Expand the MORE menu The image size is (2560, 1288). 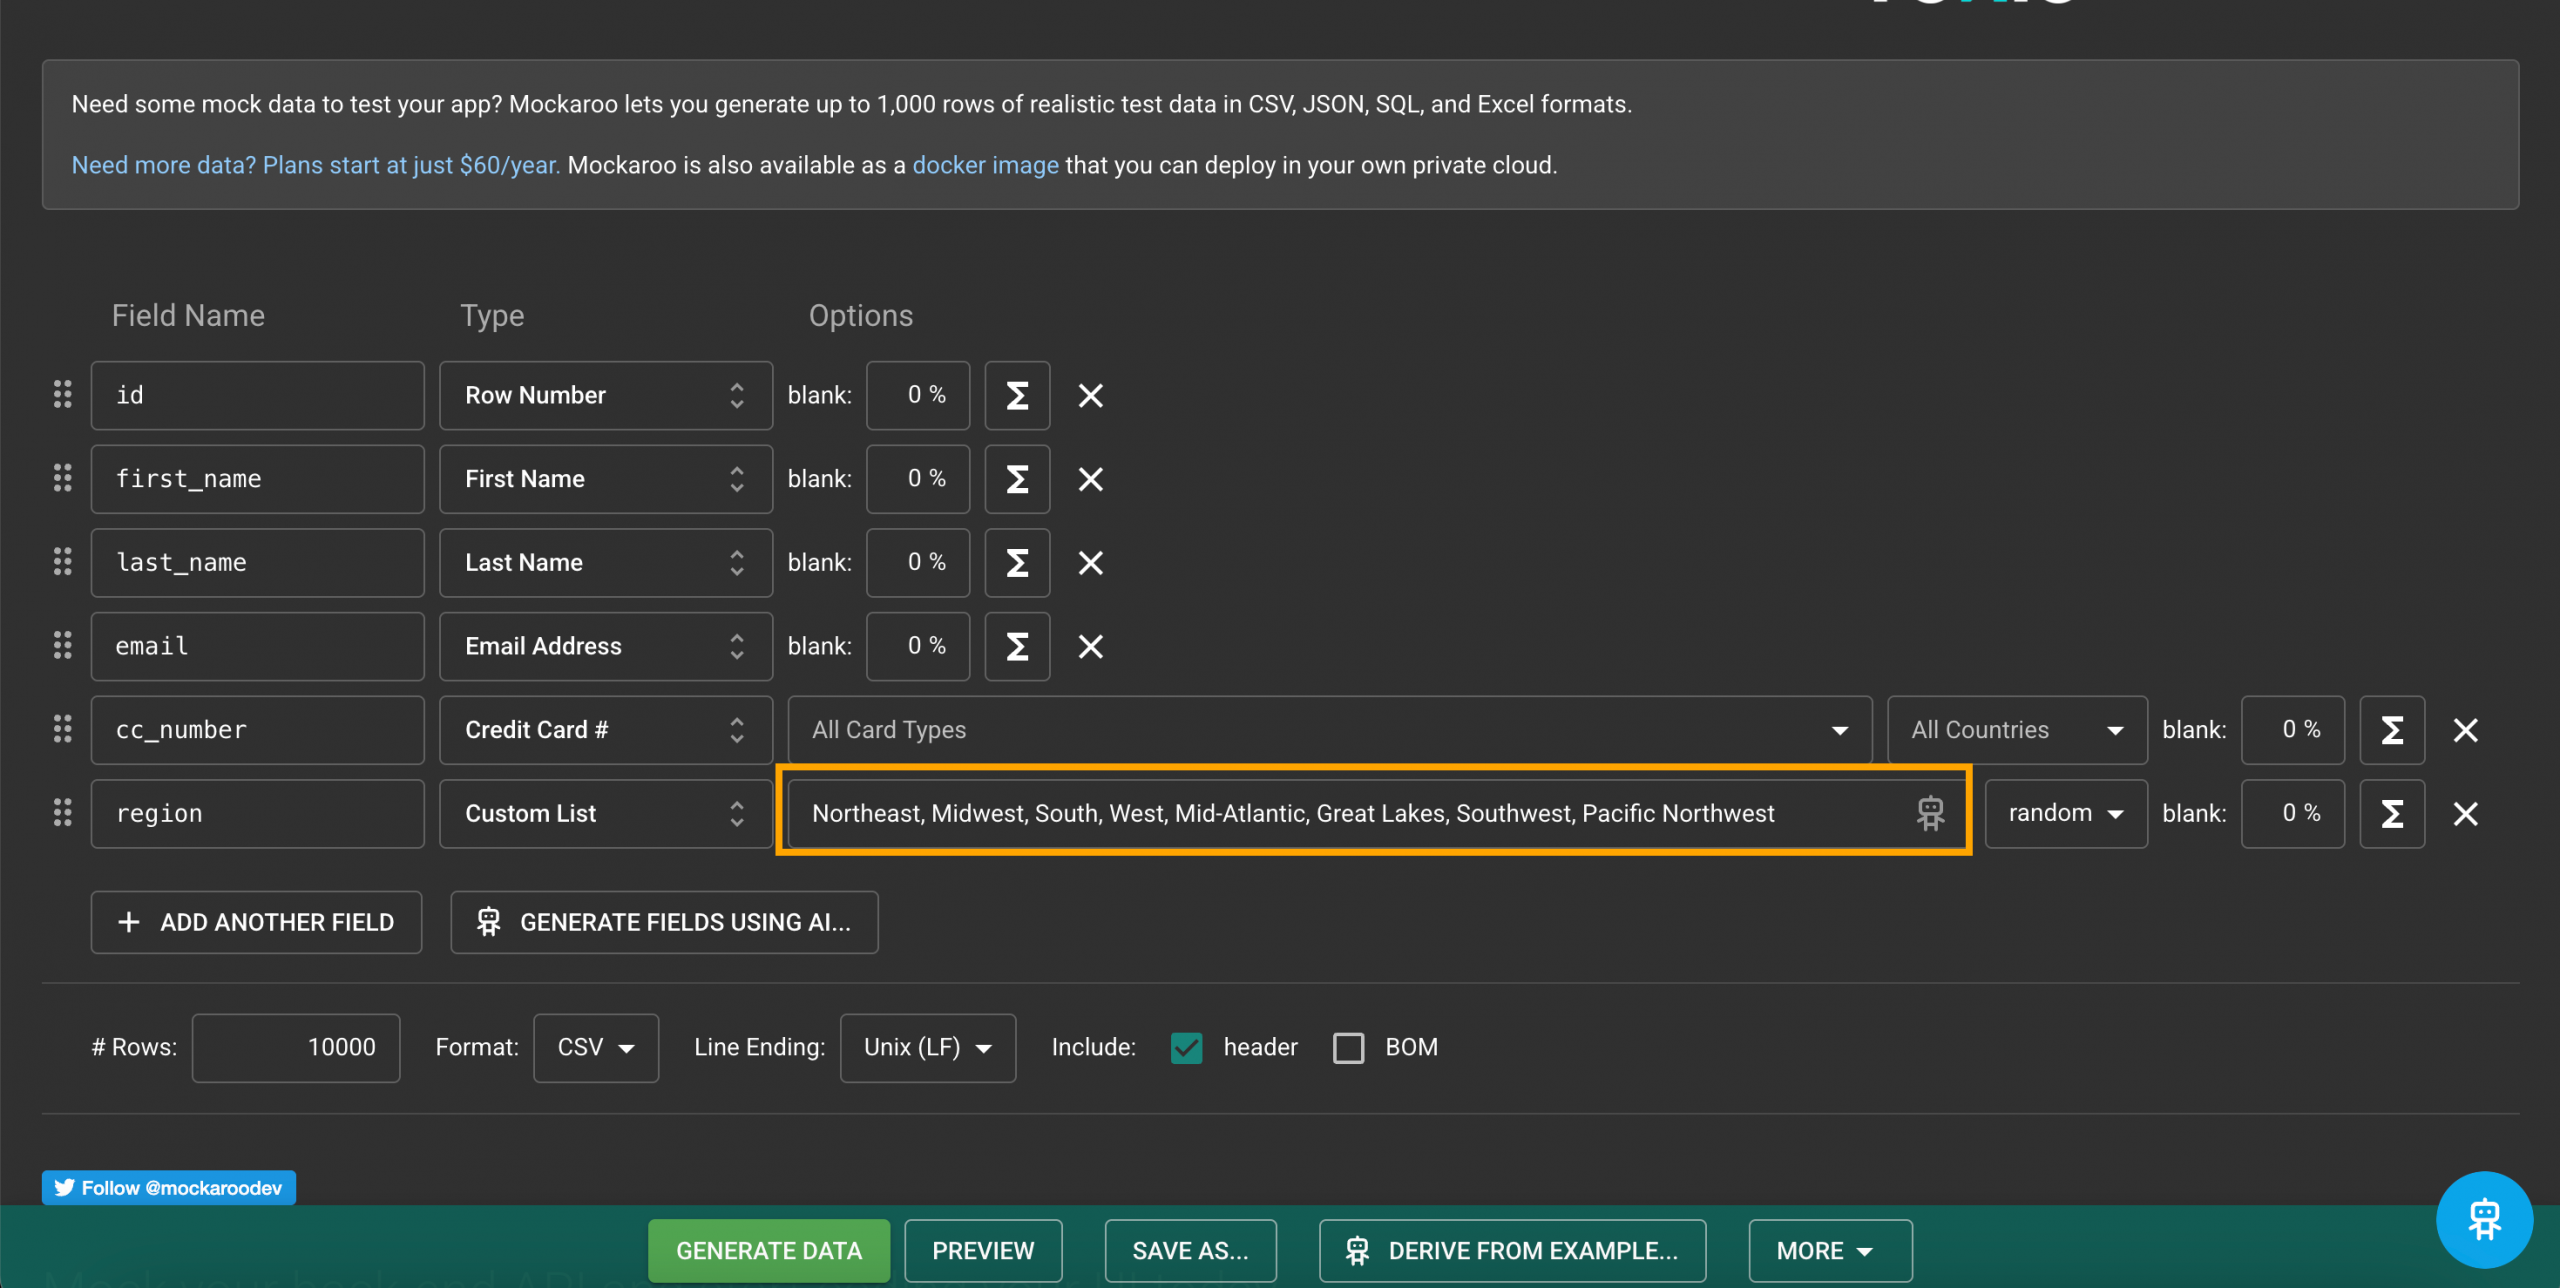pyautogui.click(x=1830, y=1250)
